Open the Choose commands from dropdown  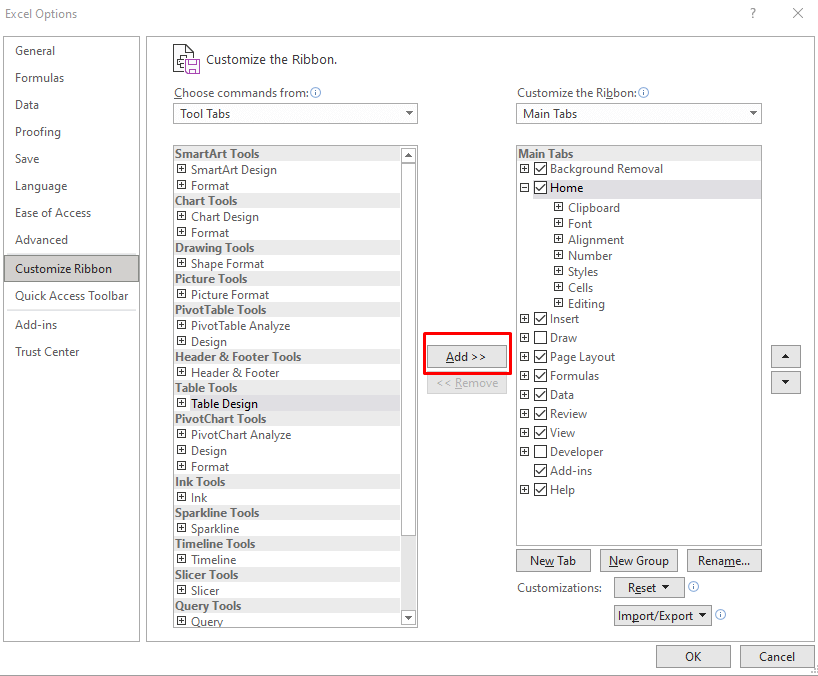point(295,114)
